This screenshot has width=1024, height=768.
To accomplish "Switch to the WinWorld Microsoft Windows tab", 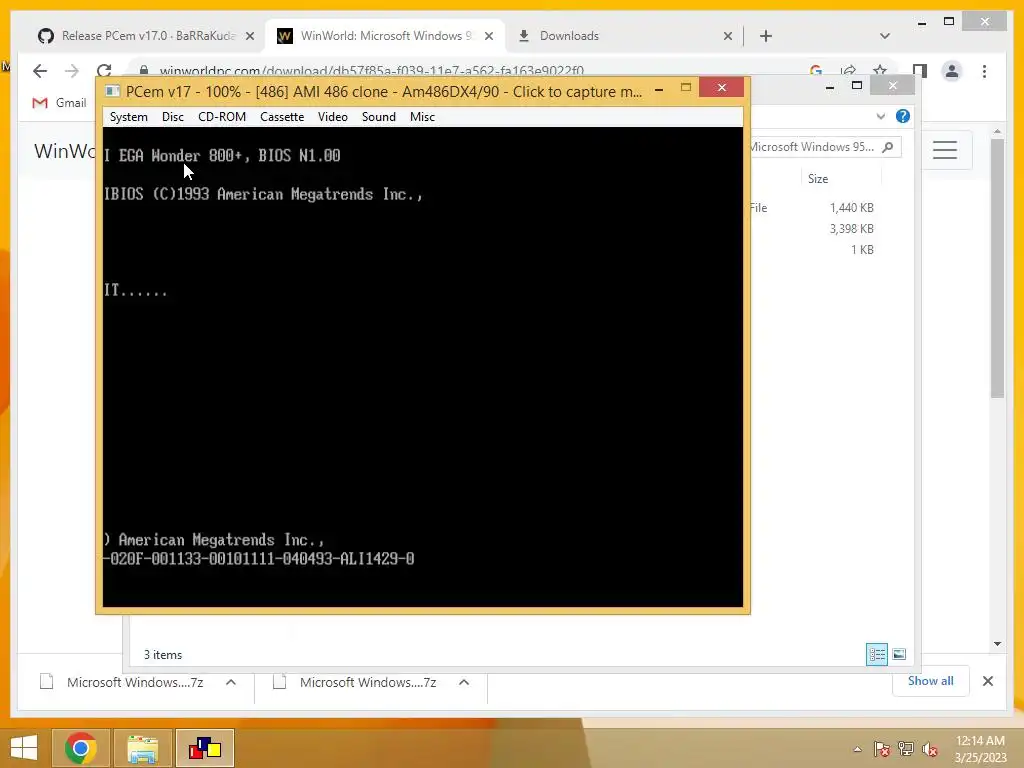I will click(385, 36).
